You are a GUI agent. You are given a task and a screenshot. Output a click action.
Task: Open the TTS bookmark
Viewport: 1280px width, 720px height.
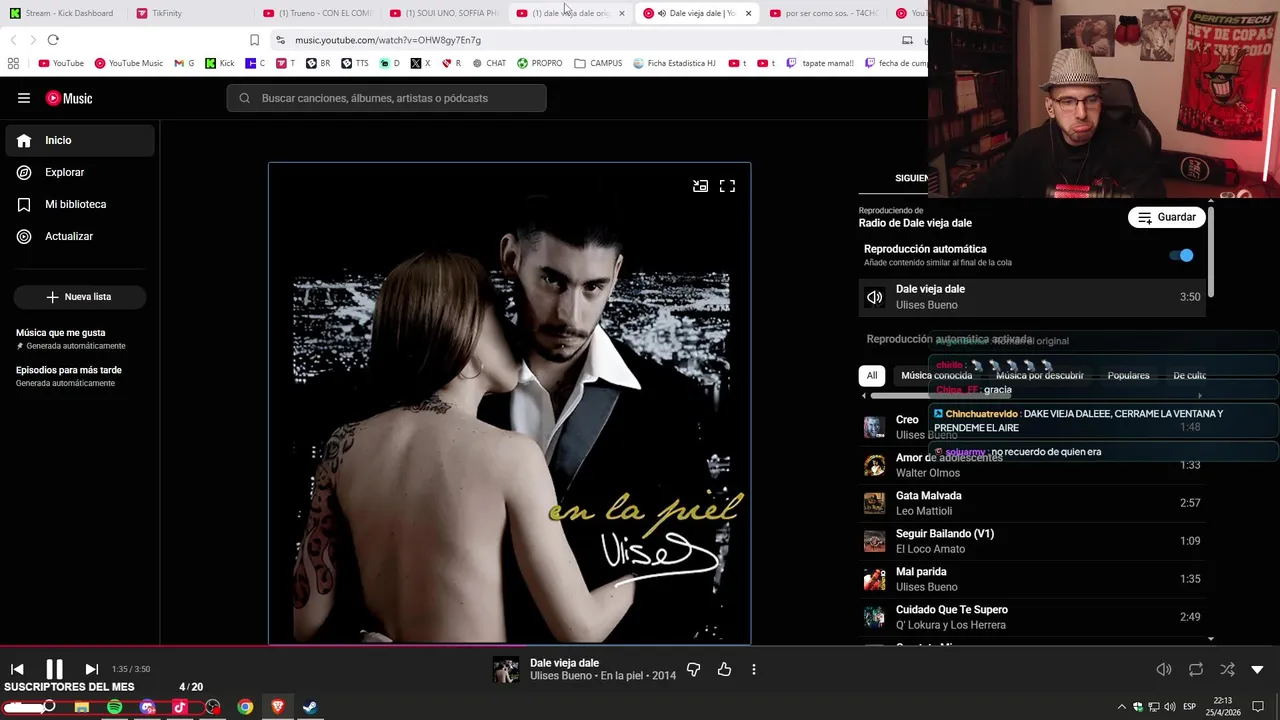pyautogui.click(x=355, y=63)
